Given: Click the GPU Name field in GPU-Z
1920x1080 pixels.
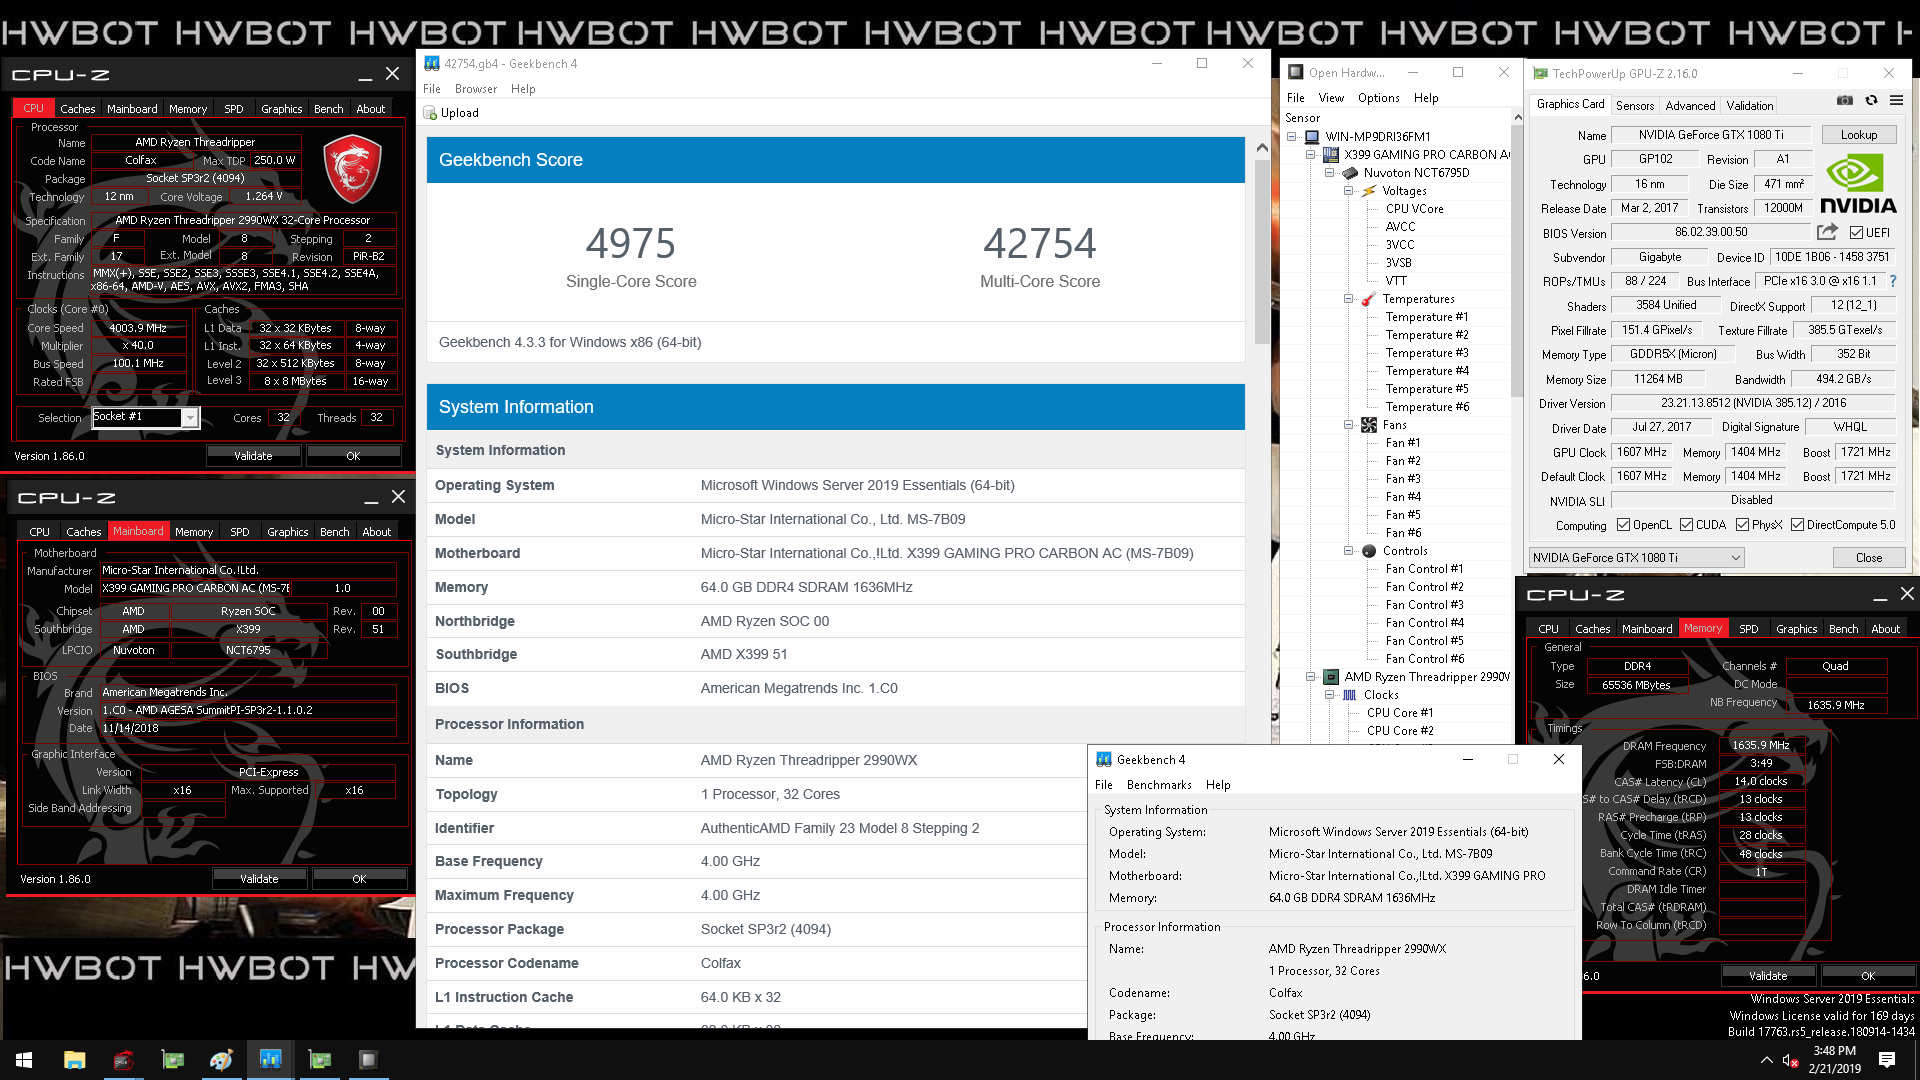Looking at the screenshot, I should point(1710,135).
